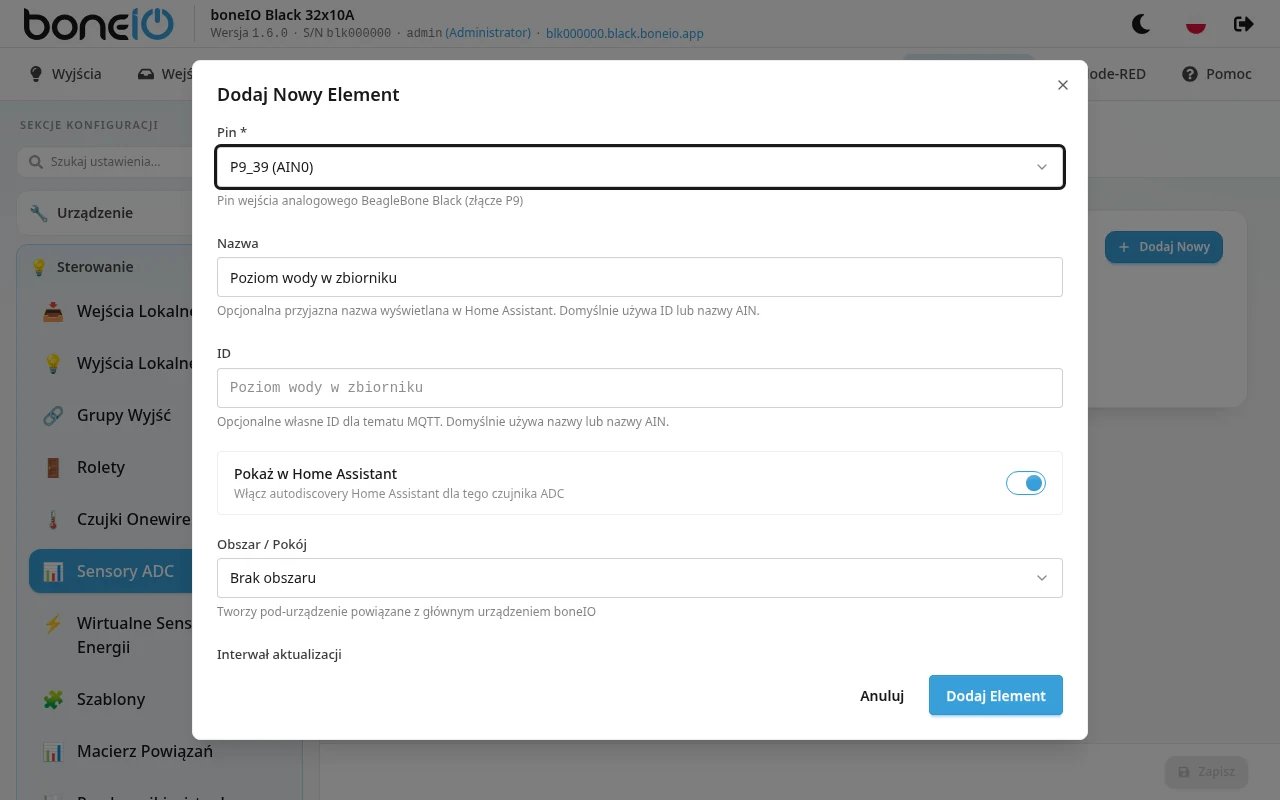Click the Nazwa field with Poziom wody
The height and width of the screenshot is (800, 1280).
click(x=640, y=277)
